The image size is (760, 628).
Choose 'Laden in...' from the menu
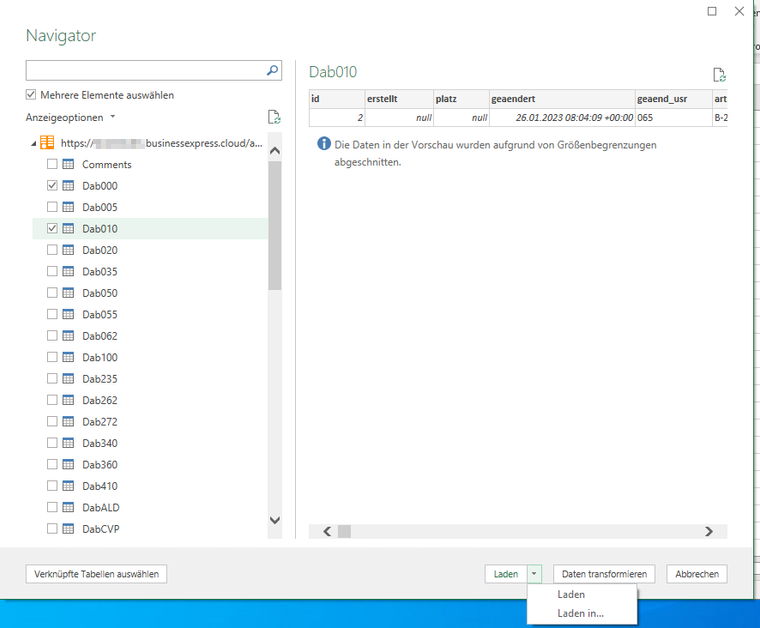pos(580,613)
